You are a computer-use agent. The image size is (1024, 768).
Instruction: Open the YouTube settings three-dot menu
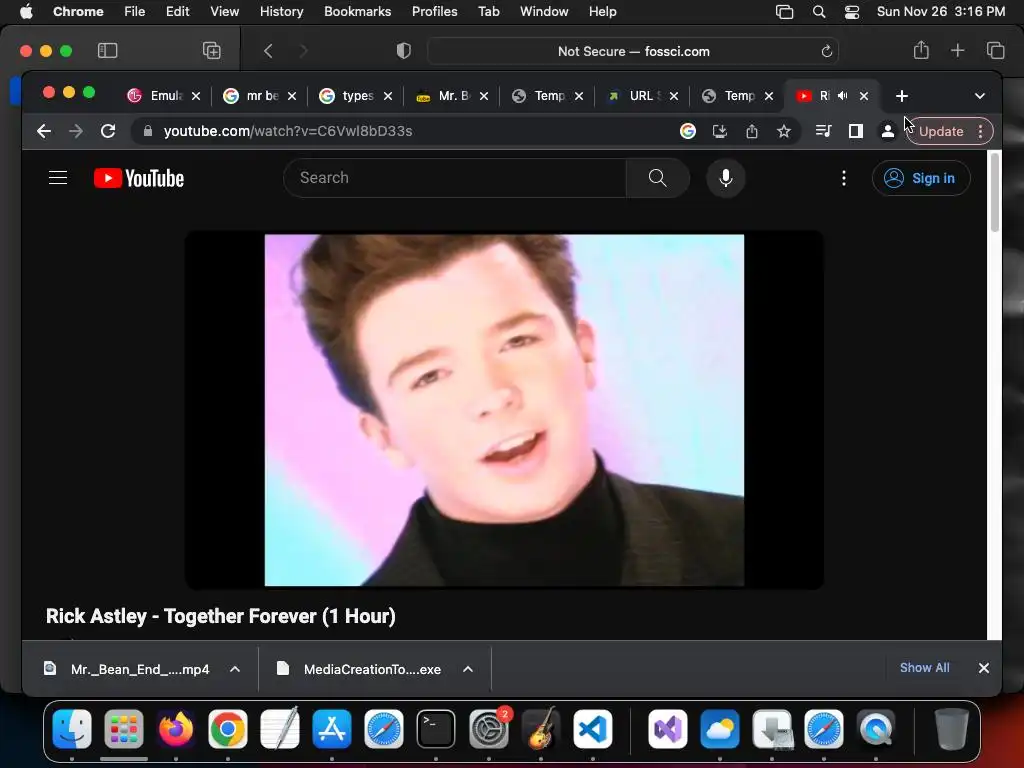point(844,178)
